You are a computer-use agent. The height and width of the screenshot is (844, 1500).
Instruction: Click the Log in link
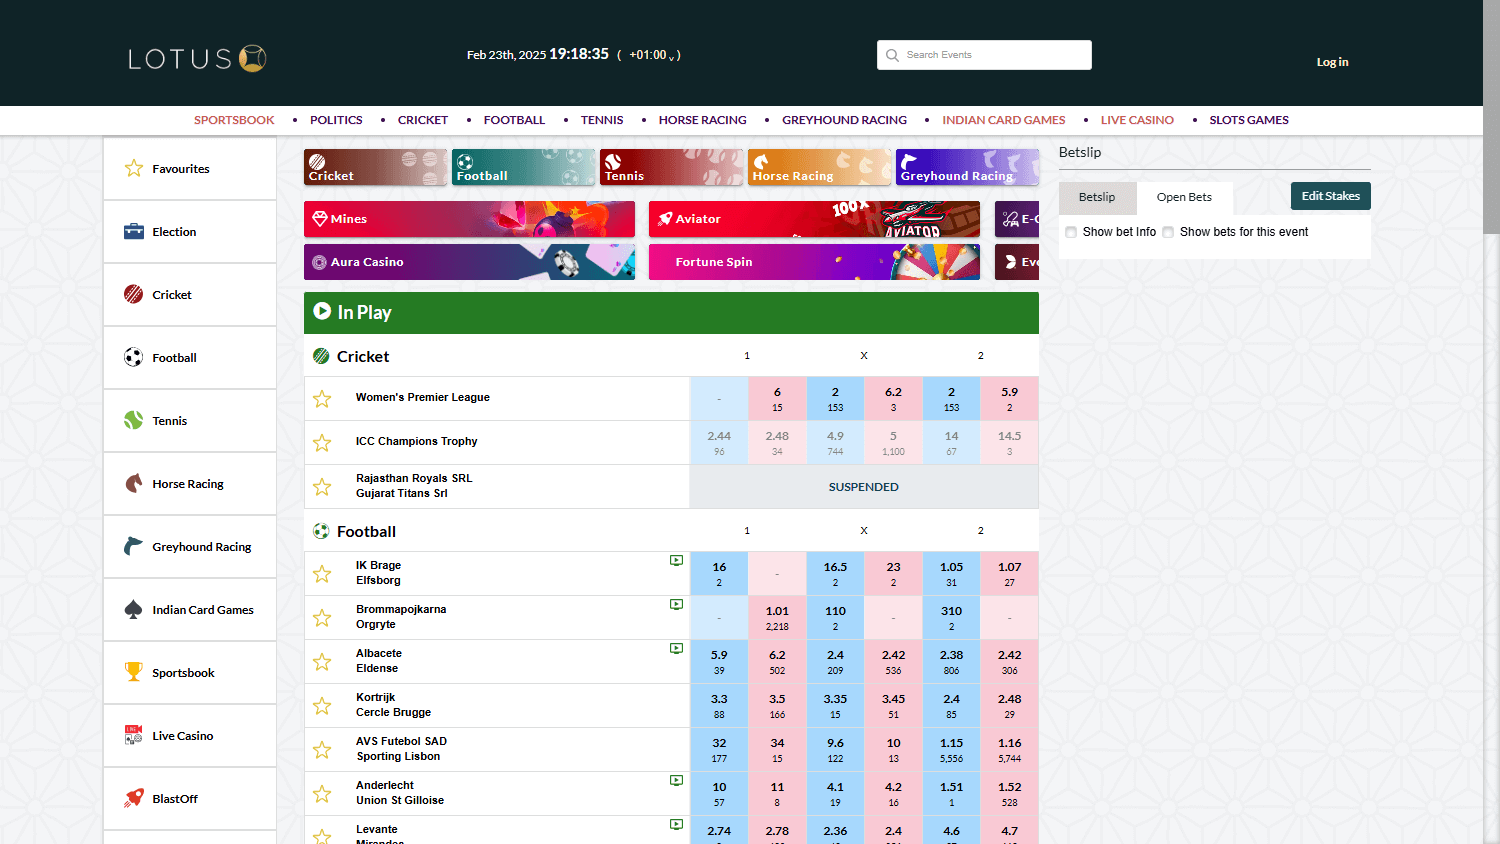tap(1332, 61)
